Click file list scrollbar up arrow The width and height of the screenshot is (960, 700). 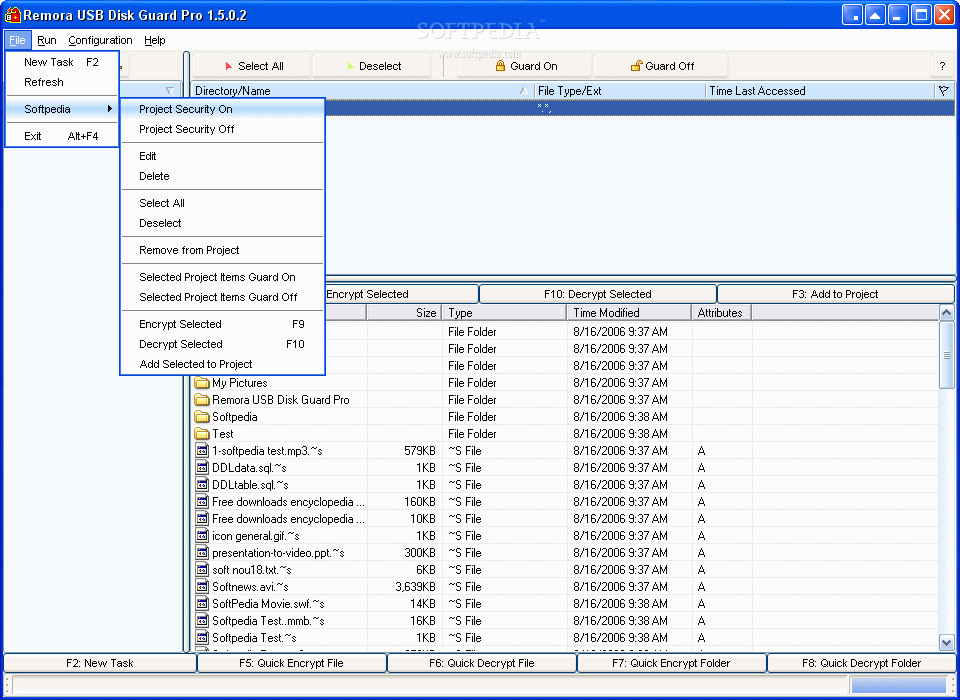point(947,313)
